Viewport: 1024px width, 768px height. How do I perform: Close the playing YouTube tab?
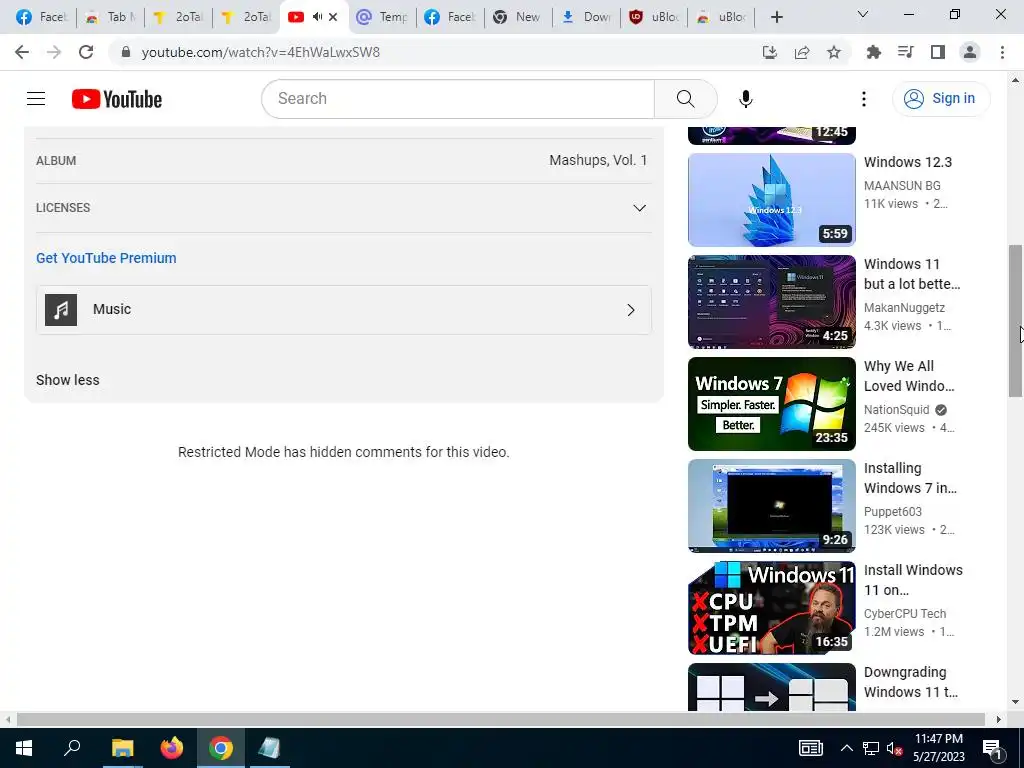pos(333,17)
